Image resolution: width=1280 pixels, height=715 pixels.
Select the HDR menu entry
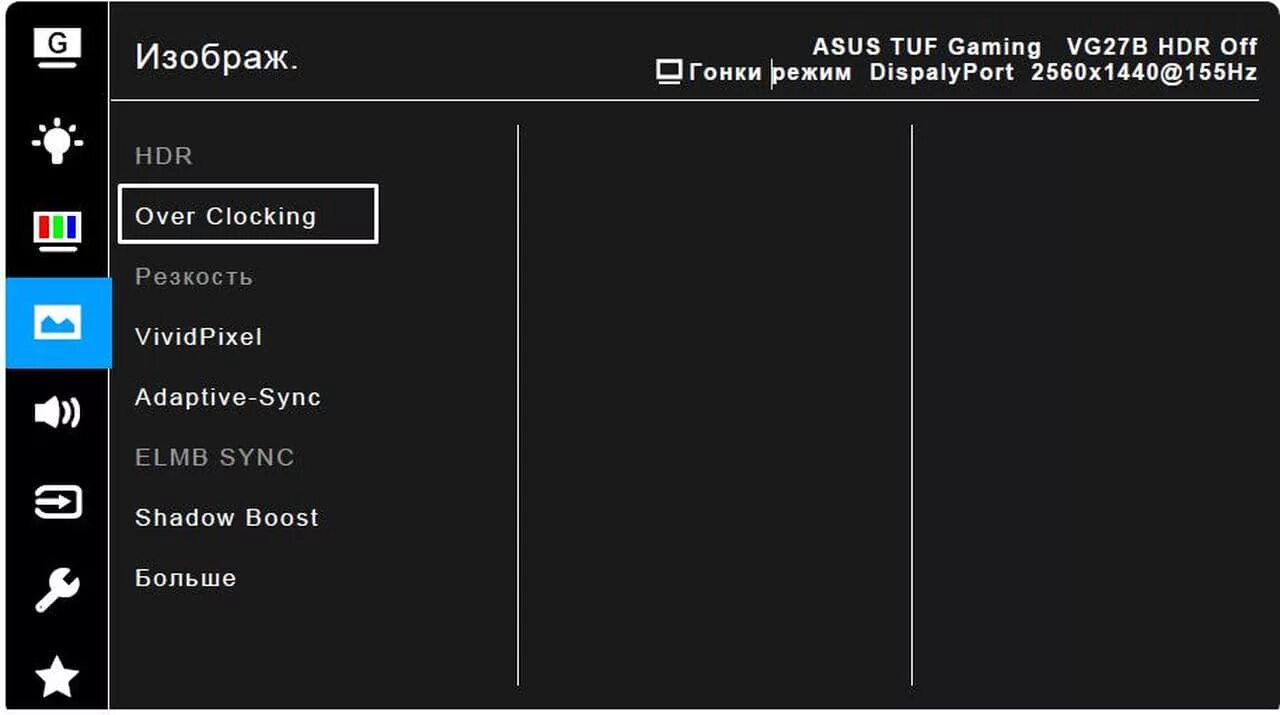[164, 156]
